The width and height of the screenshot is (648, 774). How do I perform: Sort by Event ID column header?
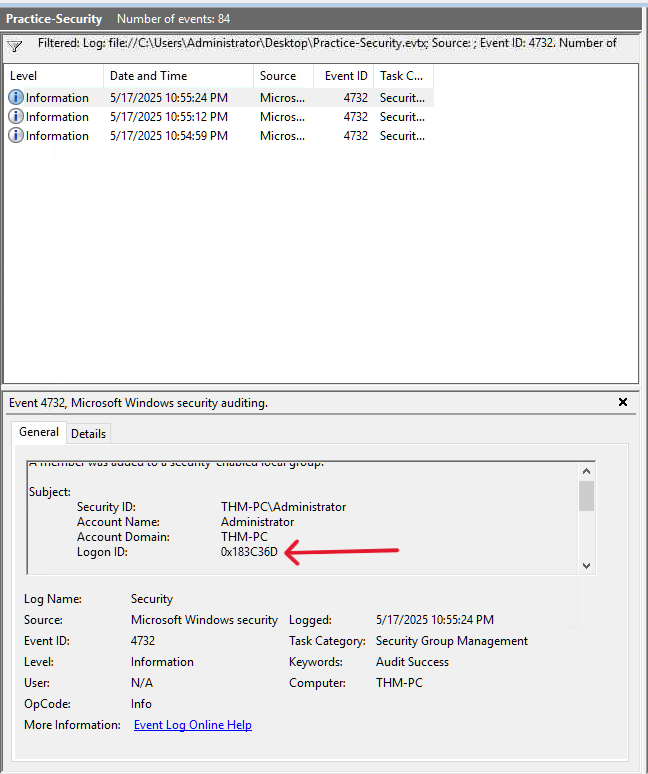(x=345, y=76)
